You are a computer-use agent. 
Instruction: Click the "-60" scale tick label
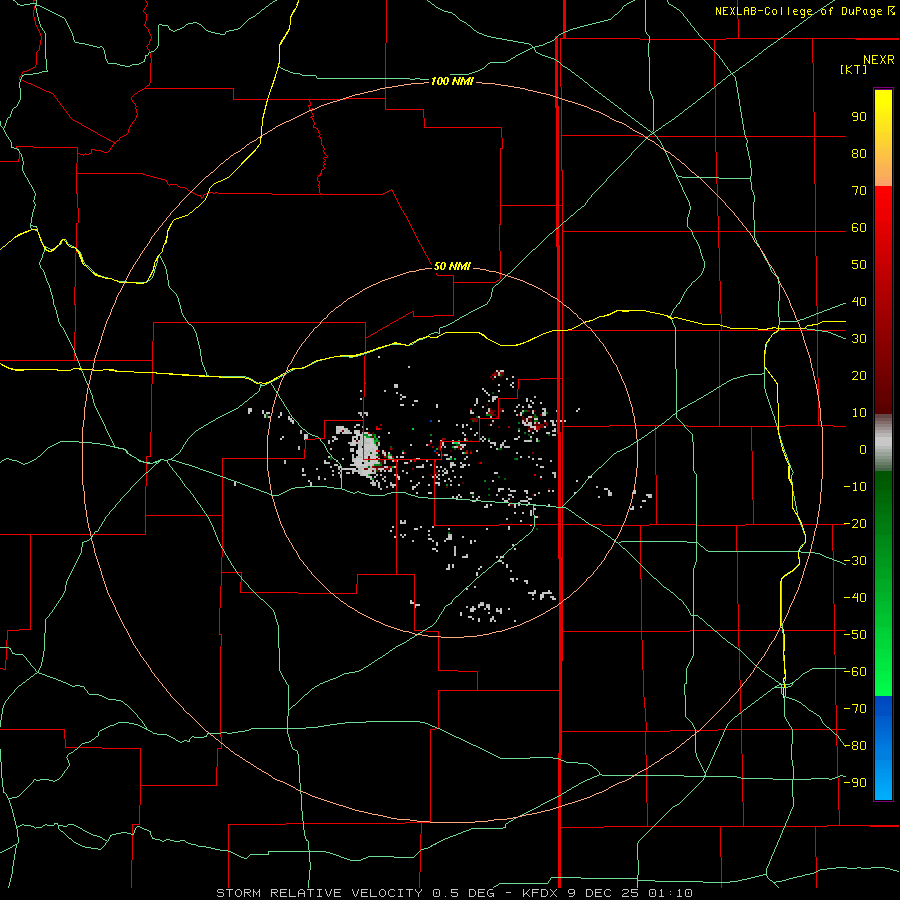click(855, 672)
